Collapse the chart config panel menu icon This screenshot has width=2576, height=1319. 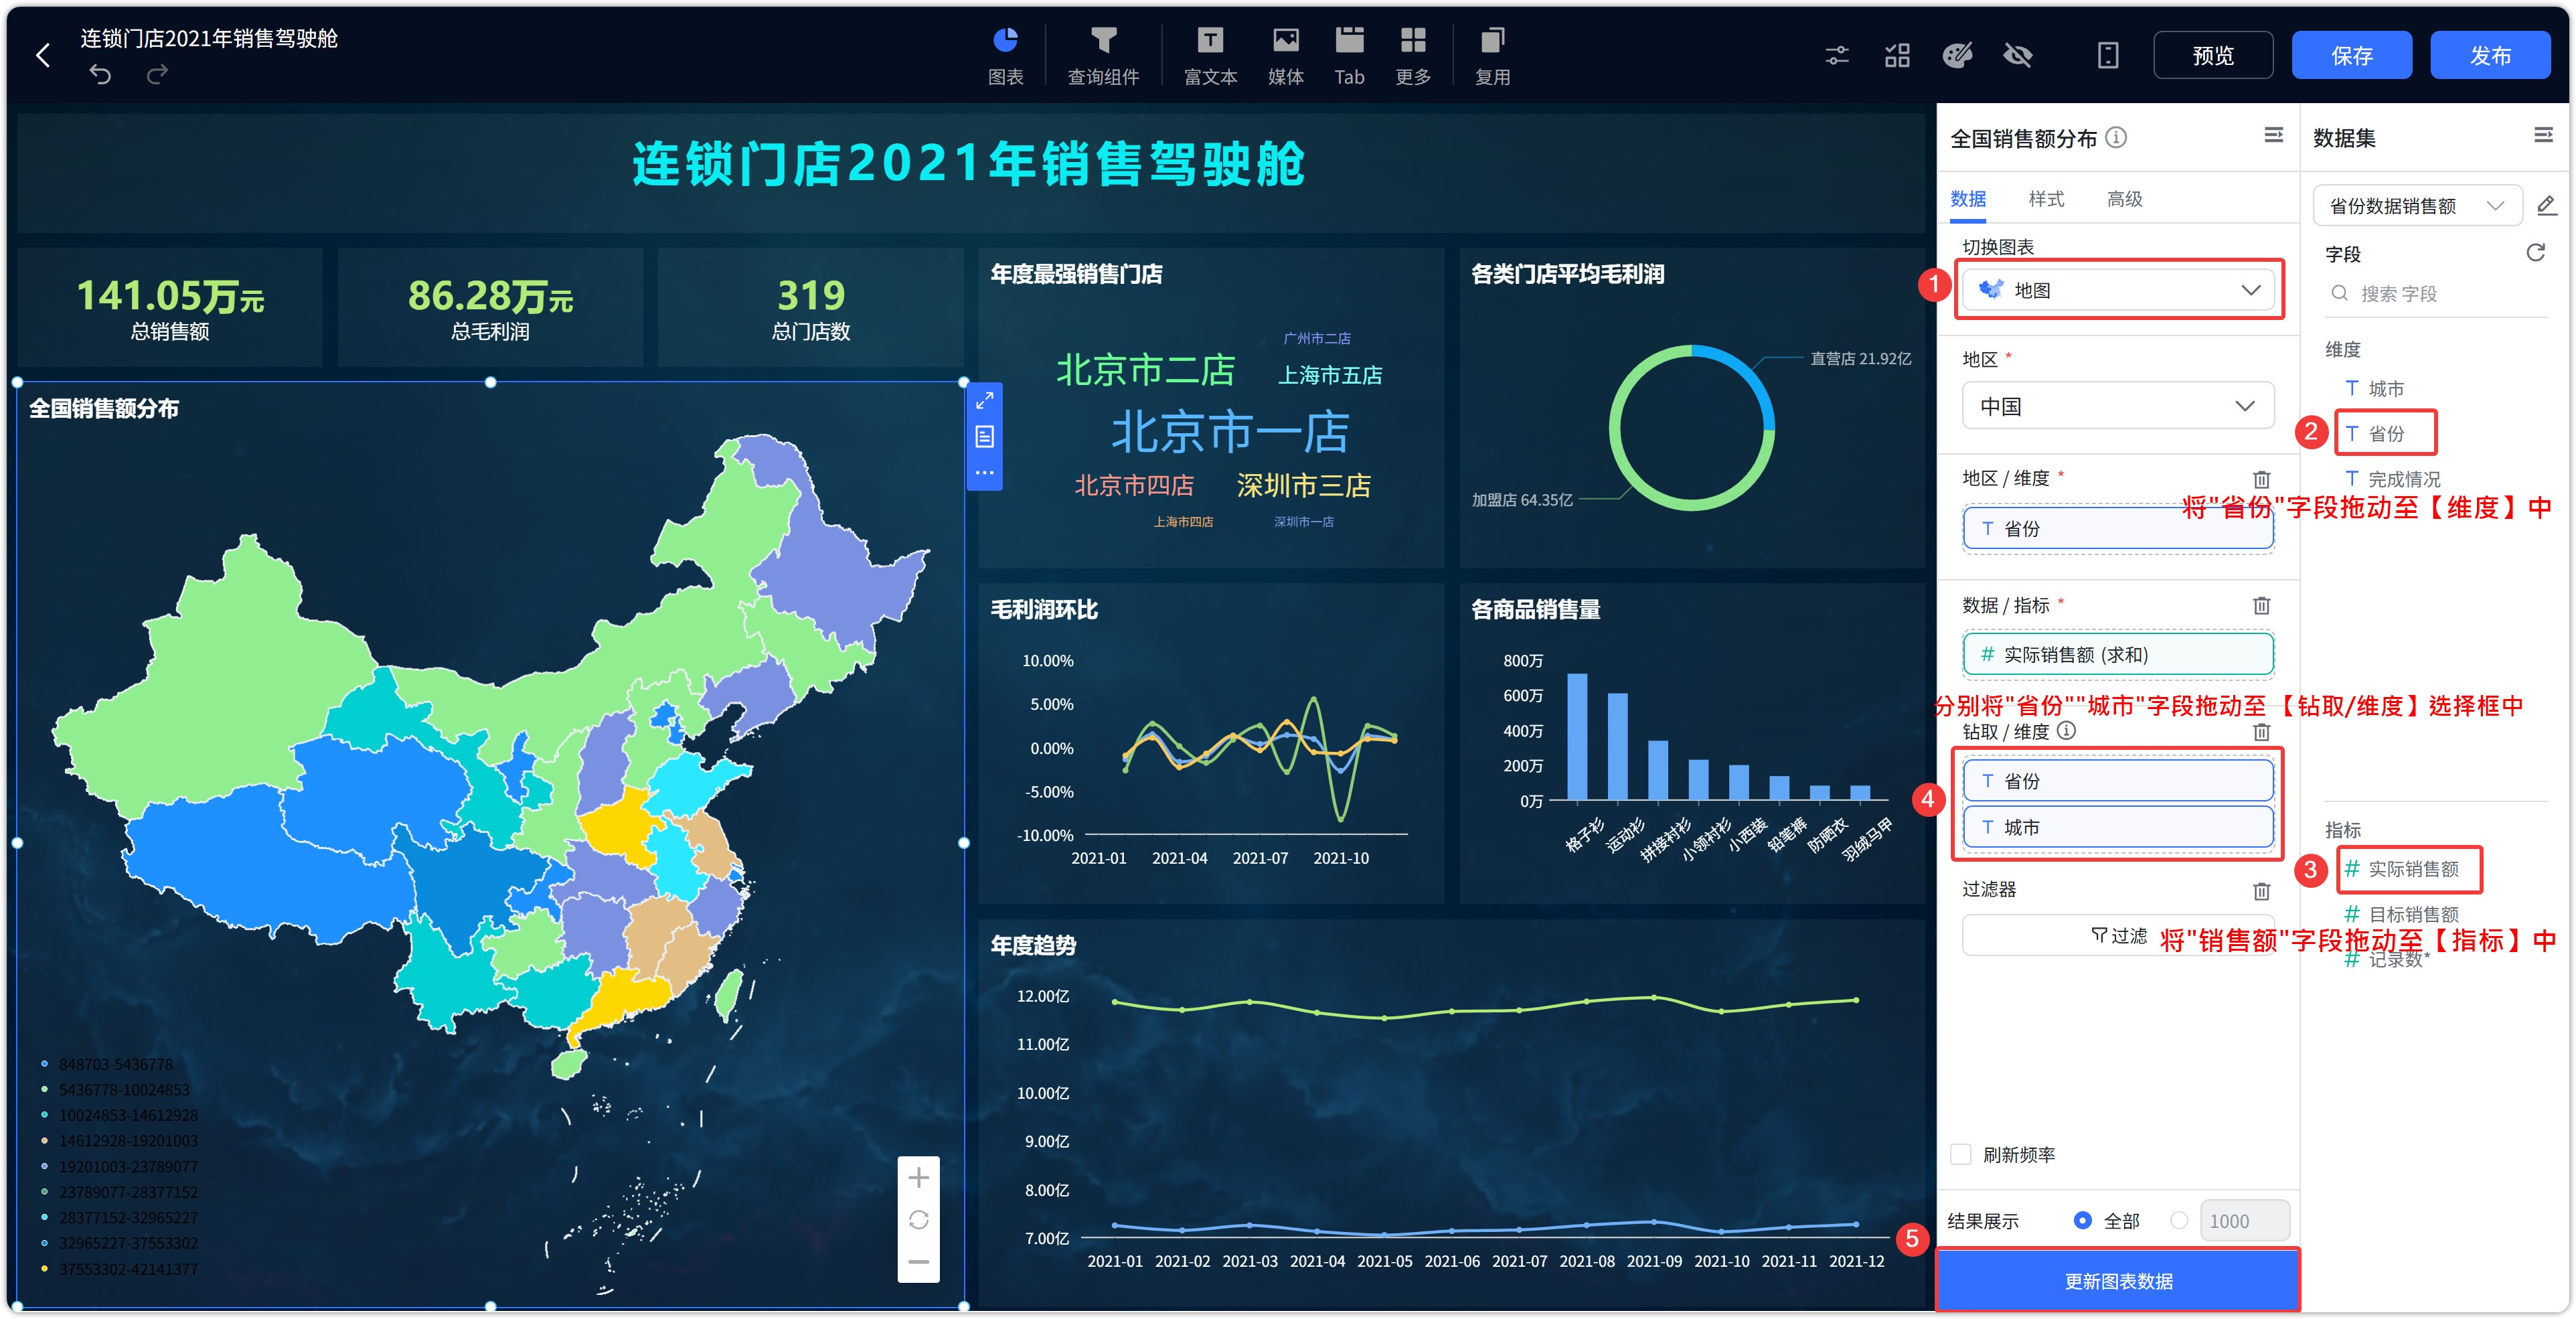click(2273, 135)
